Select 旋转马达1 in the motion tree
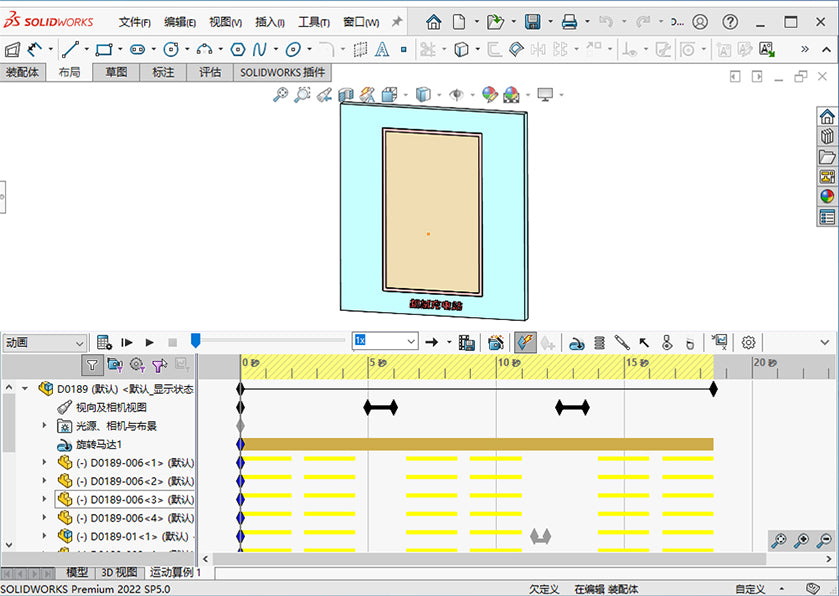The image size is (839, 596). [x=100, y=444]
